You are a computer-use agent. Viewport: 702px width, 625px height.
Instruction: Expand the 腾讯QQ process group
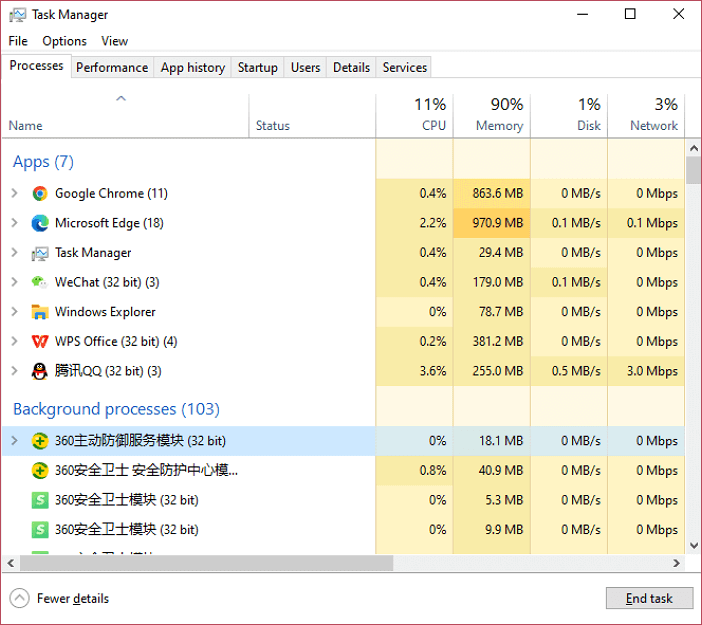pyautogui.click(x=14, y=371)
